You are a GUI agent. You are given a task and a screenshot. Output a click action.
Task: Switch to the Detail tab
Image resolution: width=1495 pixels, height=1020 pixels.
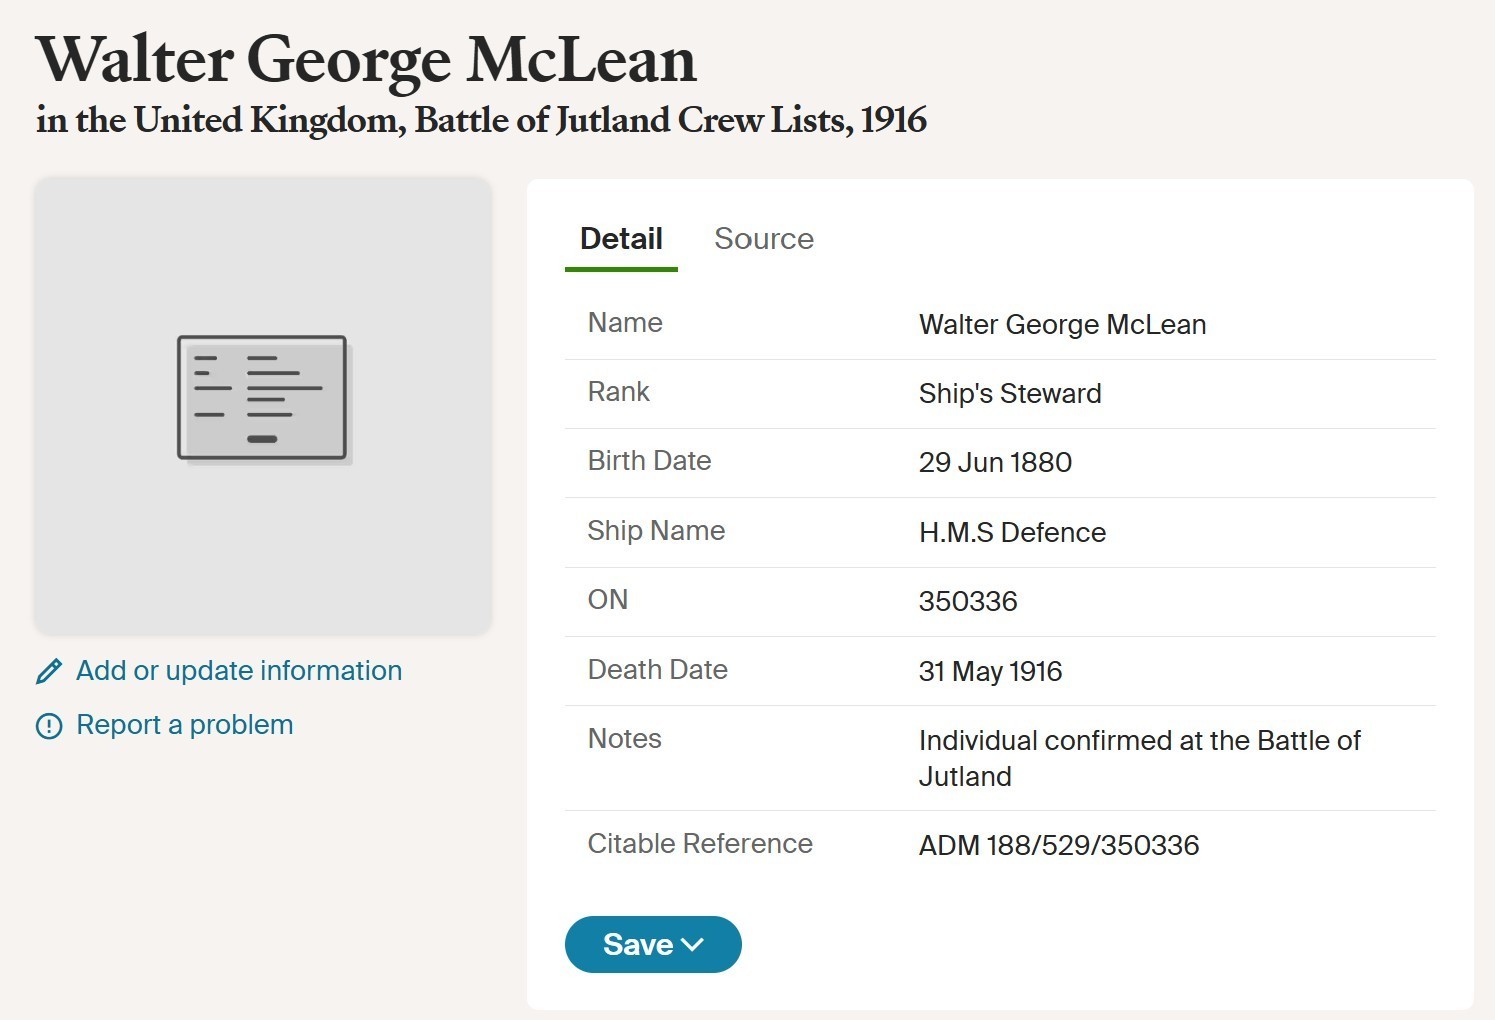pyautogui.click(x=621, y=239)
